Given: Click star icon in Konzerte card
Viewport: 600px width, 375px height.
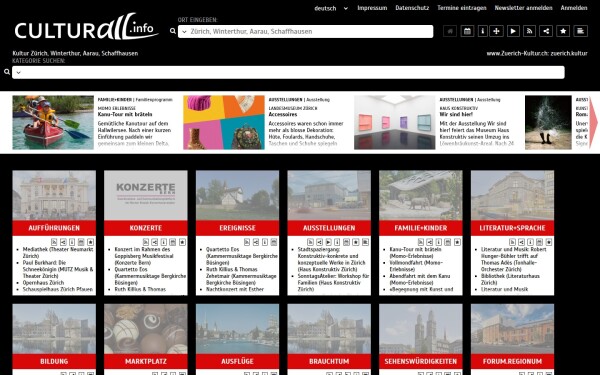Looking at the screenshot, I should (182, 242).
